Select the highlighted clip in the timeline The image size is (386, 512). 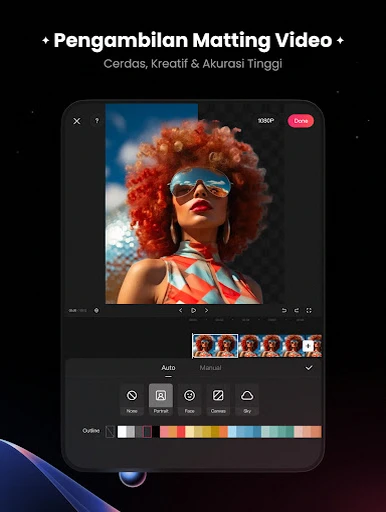coord(215,346)
